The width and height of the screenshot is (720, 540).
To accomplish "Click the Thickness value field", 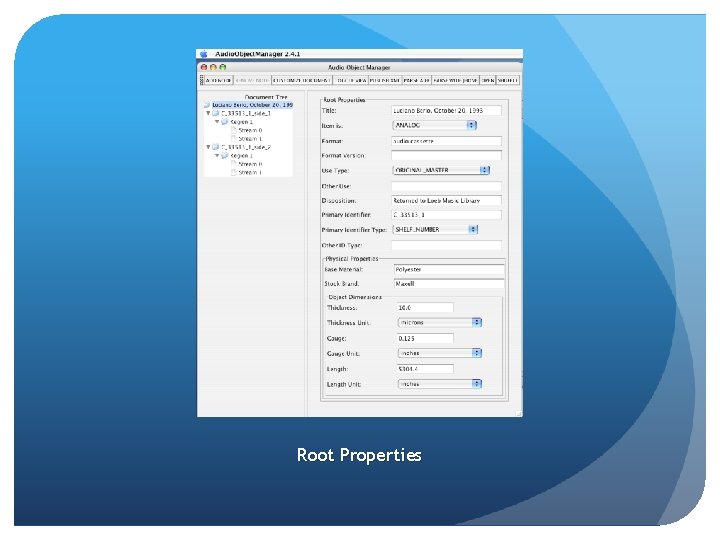I will click(x=425, y=308).
